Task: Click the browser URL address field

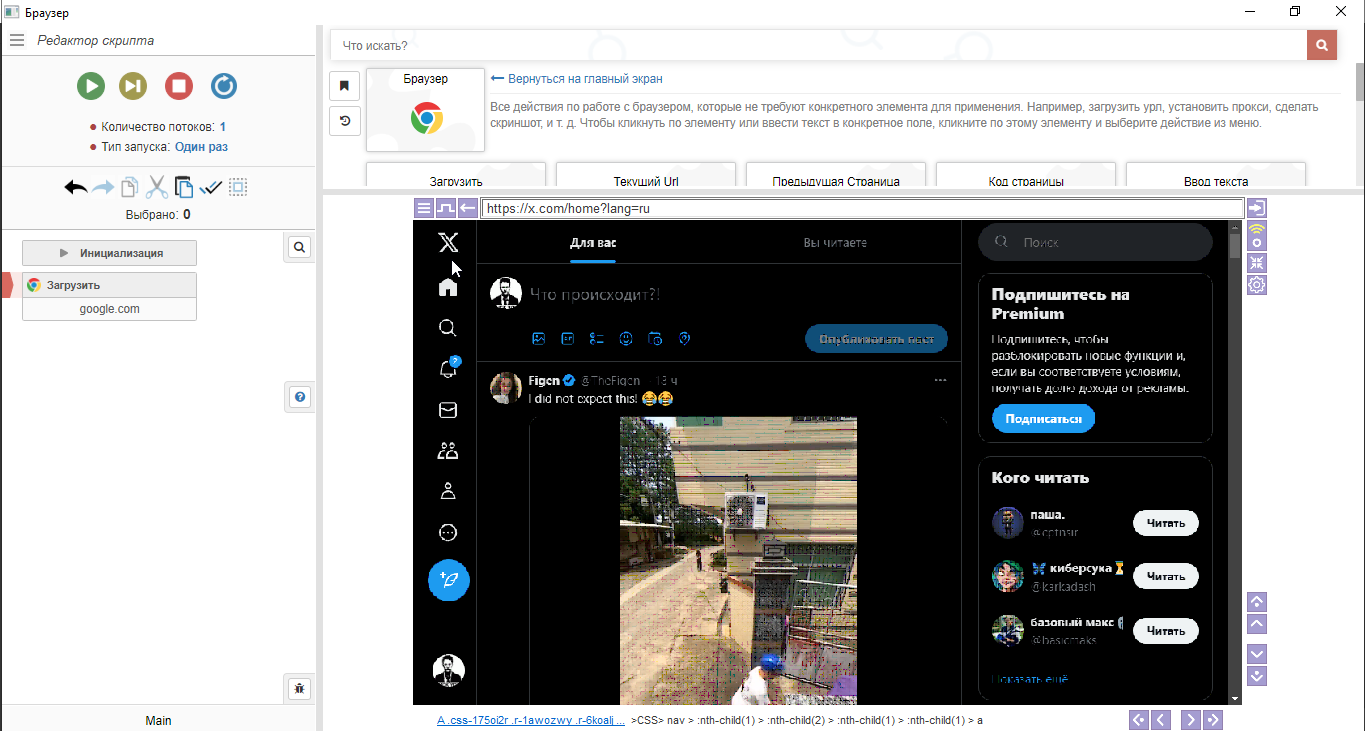Action: click(x=860, y=209)
